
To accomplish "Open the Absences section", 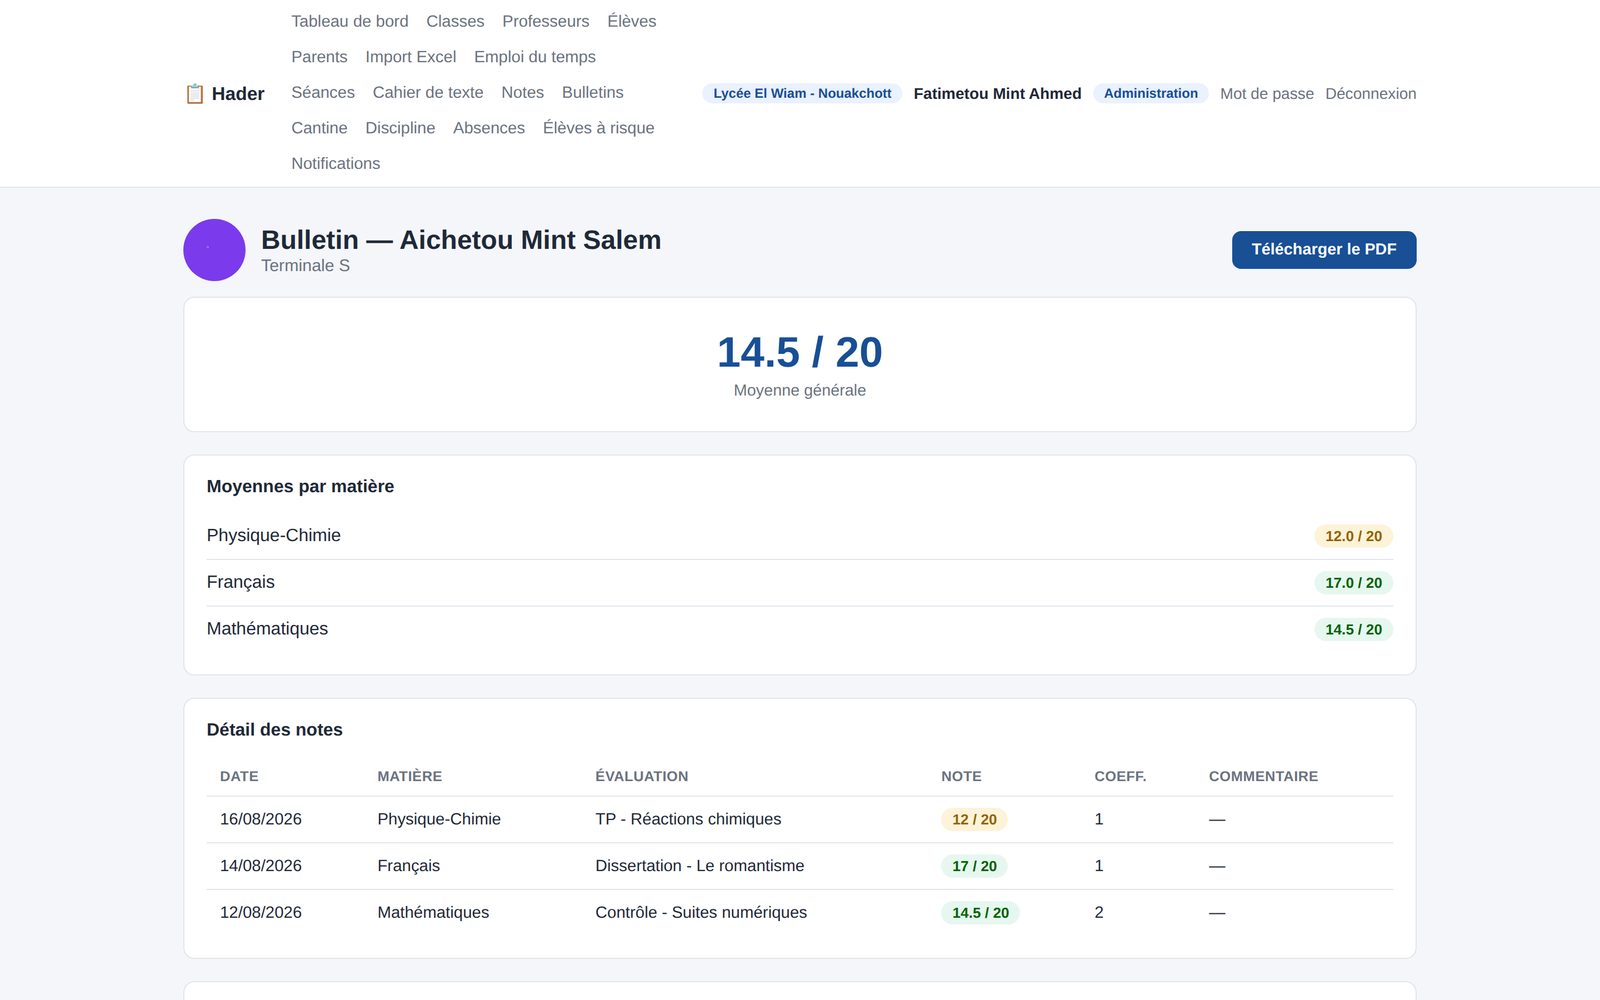I will (489, 128).
